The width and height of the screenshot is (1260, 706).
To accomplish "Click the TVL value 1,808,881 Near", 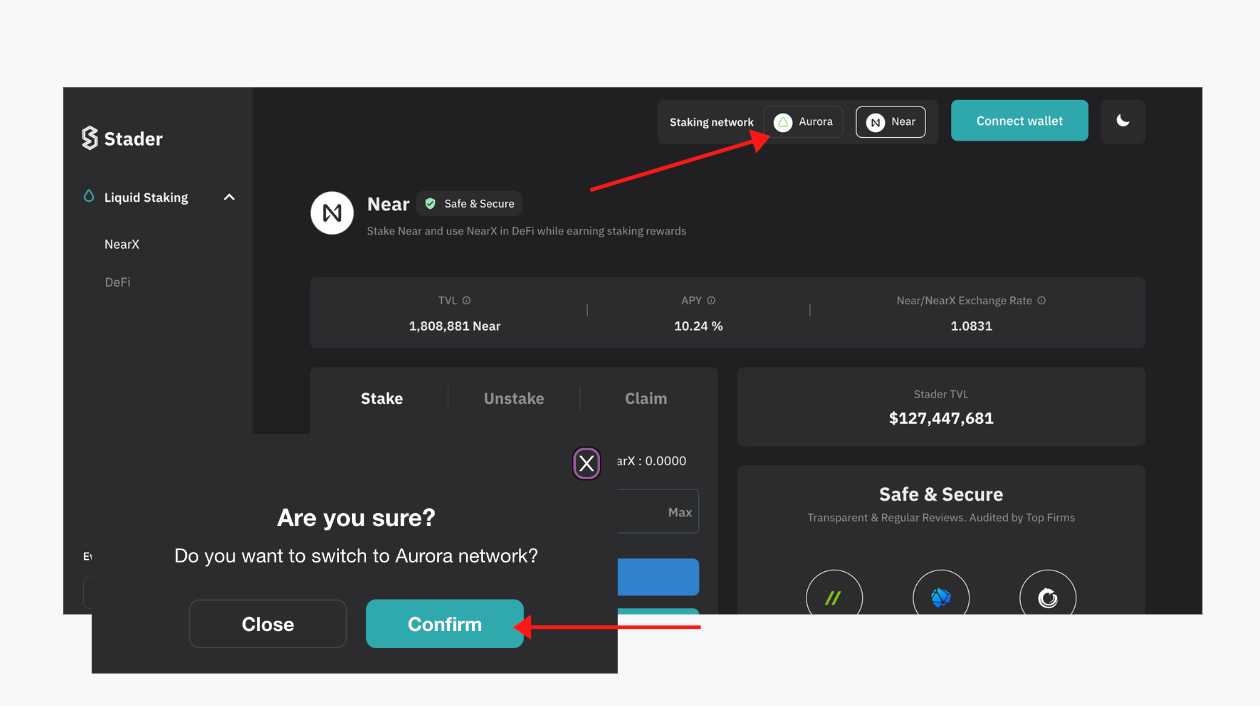I will pyautogui.click(x=455, y=326).
